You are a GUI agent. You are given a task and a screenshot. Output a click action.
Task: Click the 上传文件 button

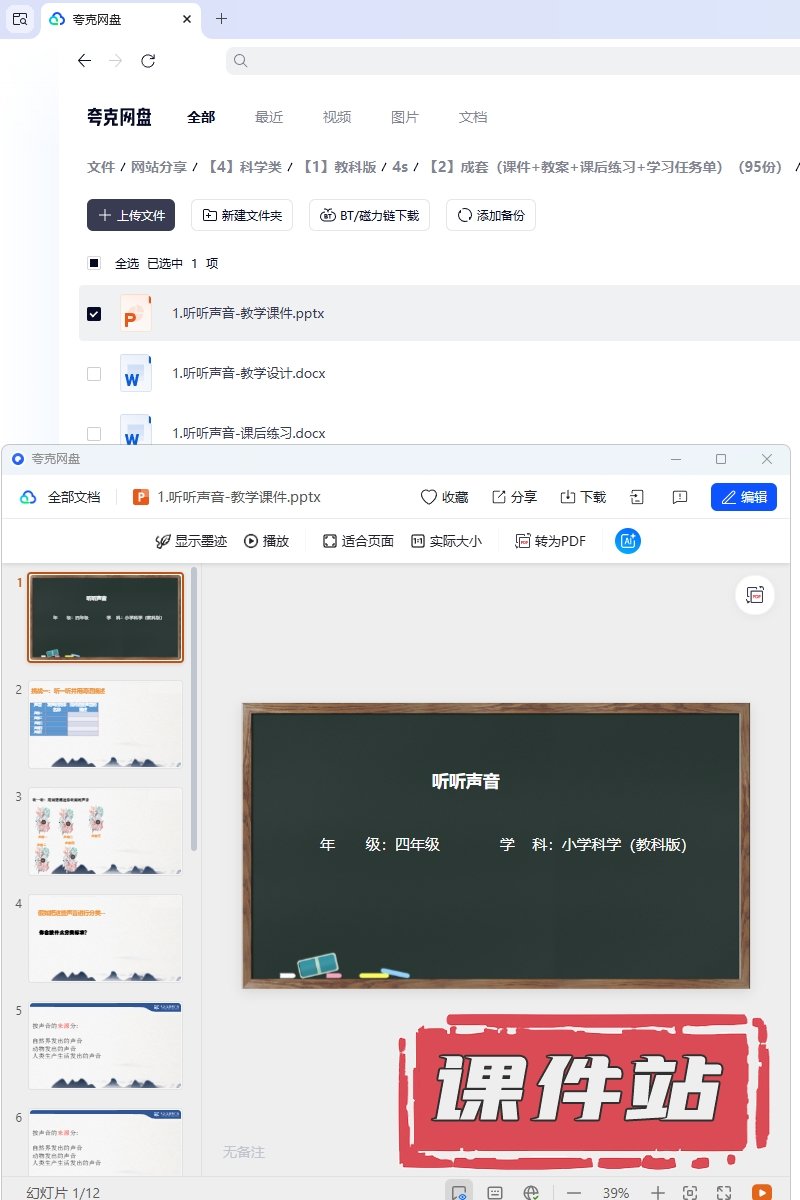tap(131, 215)
